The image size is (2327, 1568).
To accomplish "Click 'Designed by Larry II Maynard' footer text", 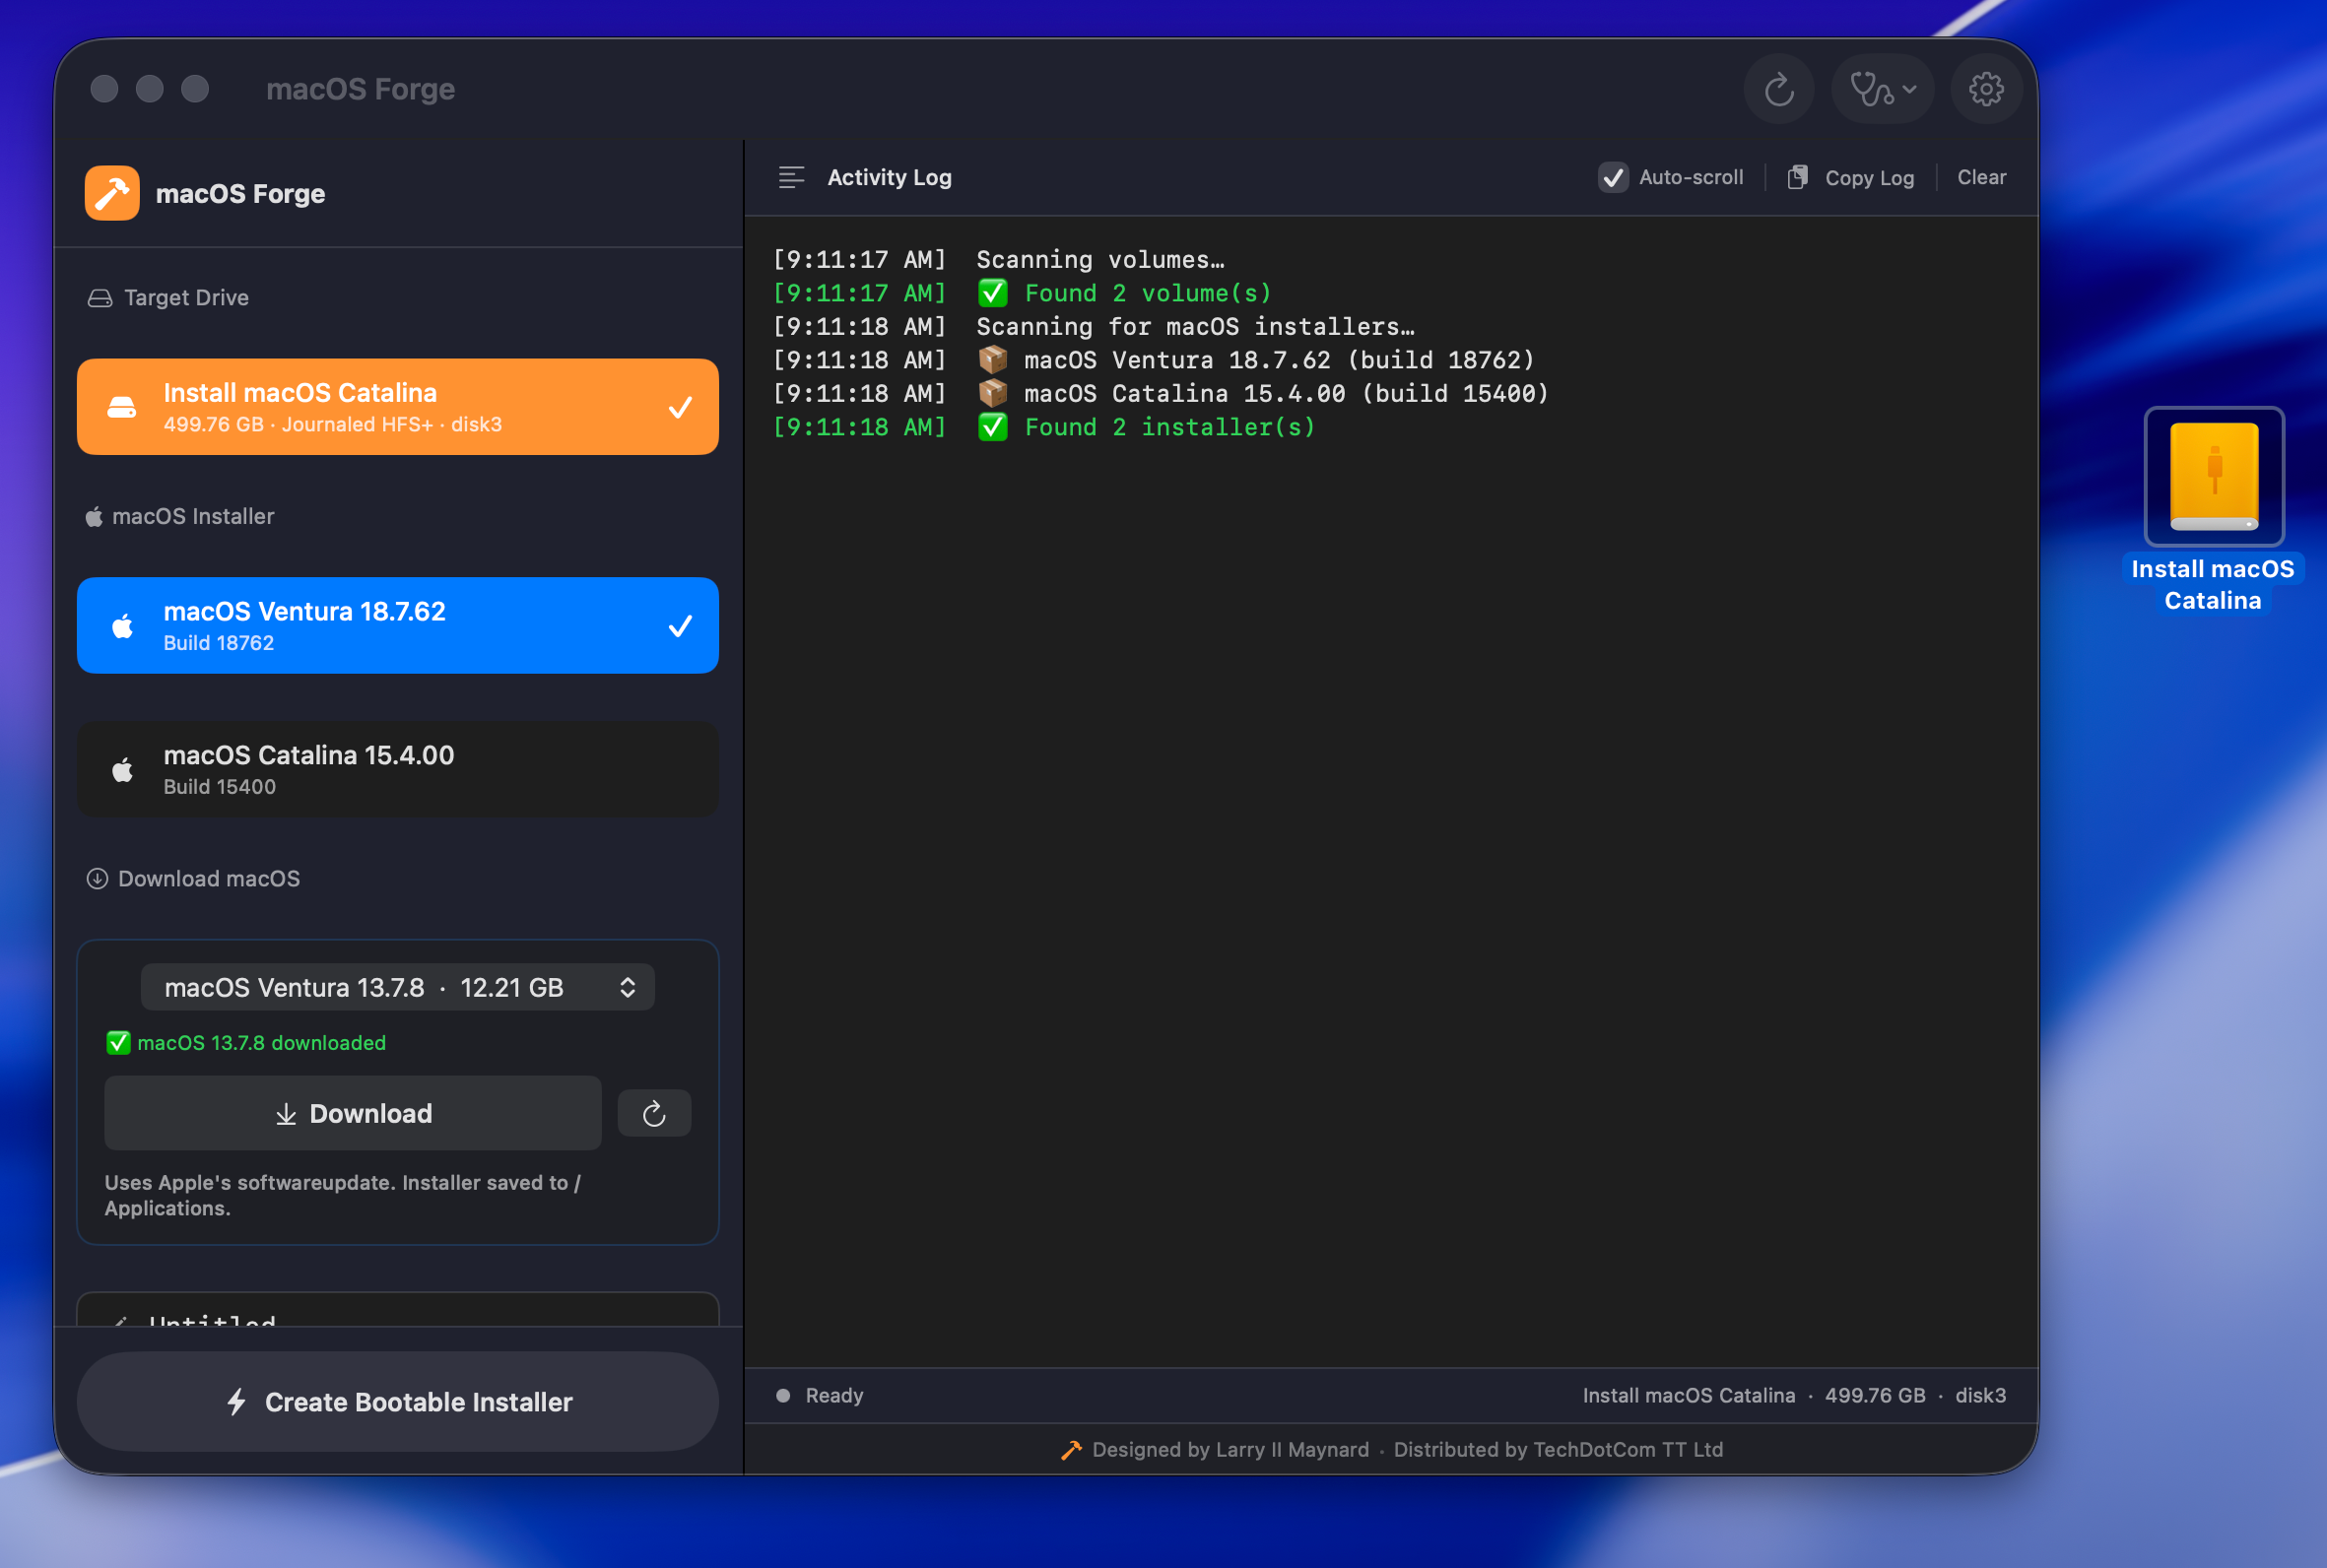I will pos(1230,1450).
